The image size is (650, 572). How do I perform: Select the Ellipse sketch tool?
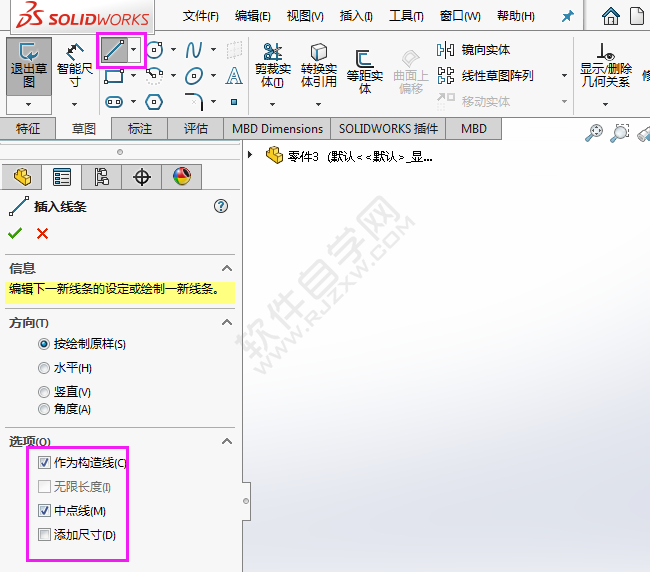194,76
